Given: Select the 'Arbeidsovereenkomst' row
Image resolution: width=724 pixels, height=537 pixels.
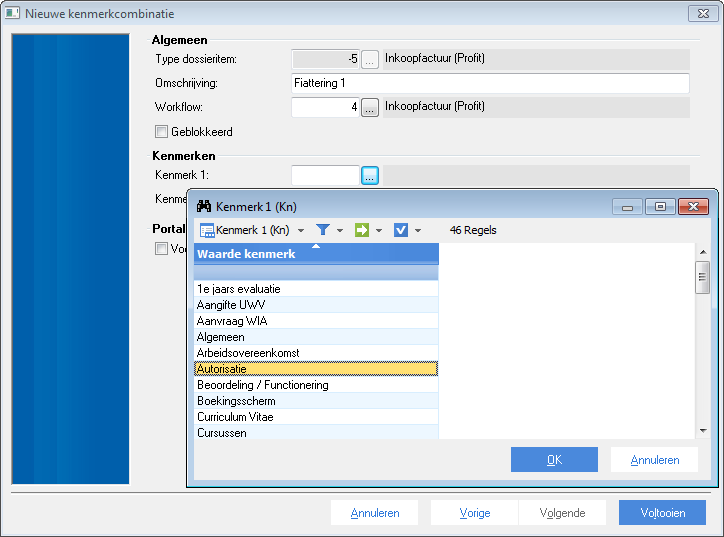Looking at the screenshot, I should click(x=316, y=353).
